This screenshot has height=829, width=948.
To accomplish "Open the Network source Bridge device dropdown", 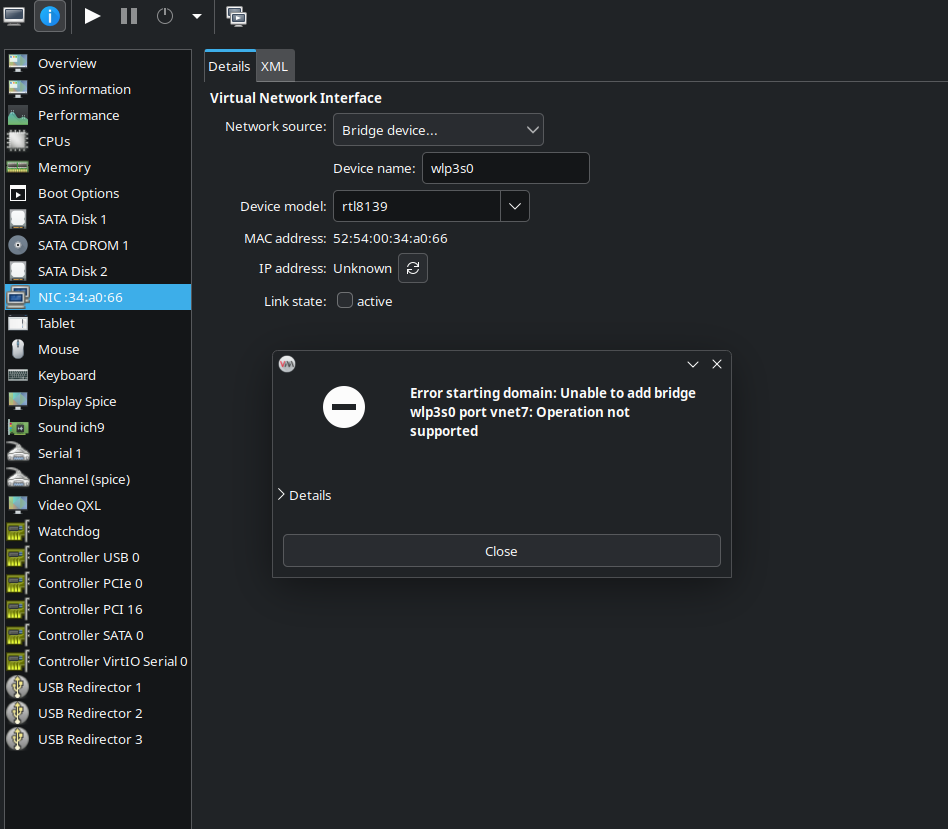I will pyautogui.click(x=438, y=130).
